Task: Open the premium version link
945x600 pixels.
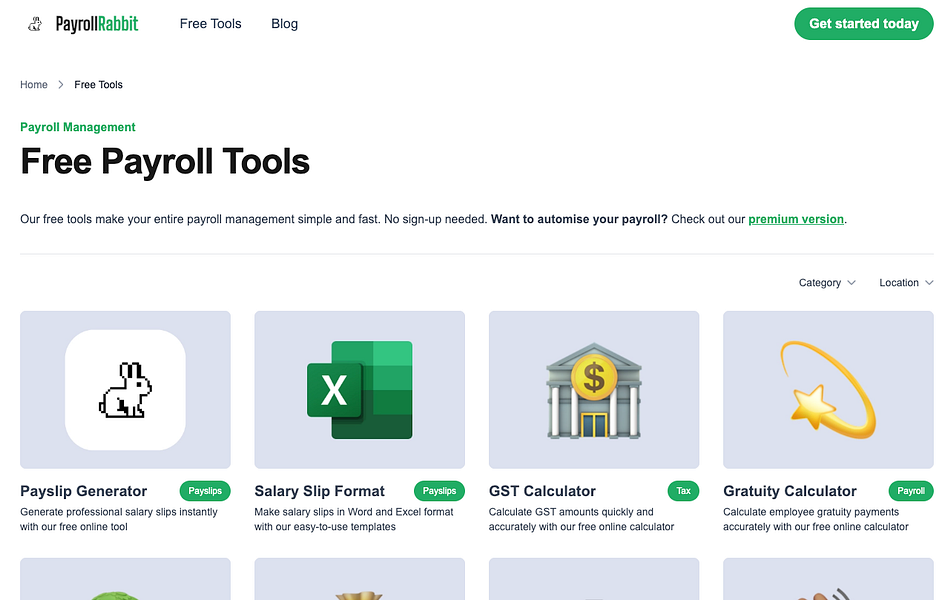Action: tap(796, 218)
